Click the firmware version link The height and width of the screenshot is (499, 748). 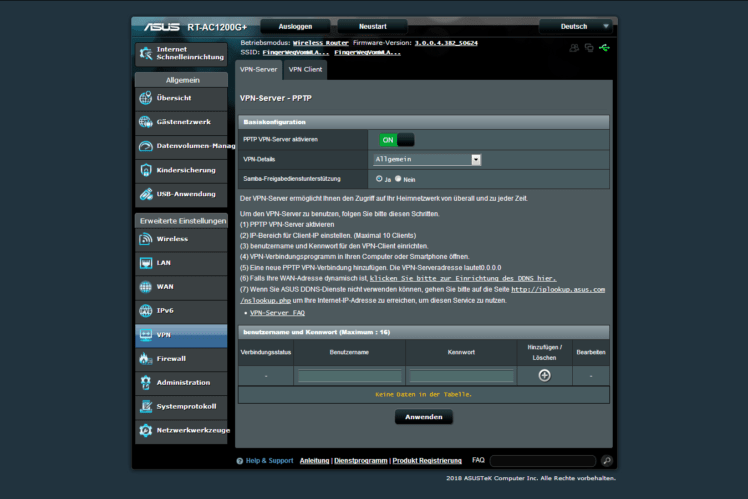click(x=446, y=43)
